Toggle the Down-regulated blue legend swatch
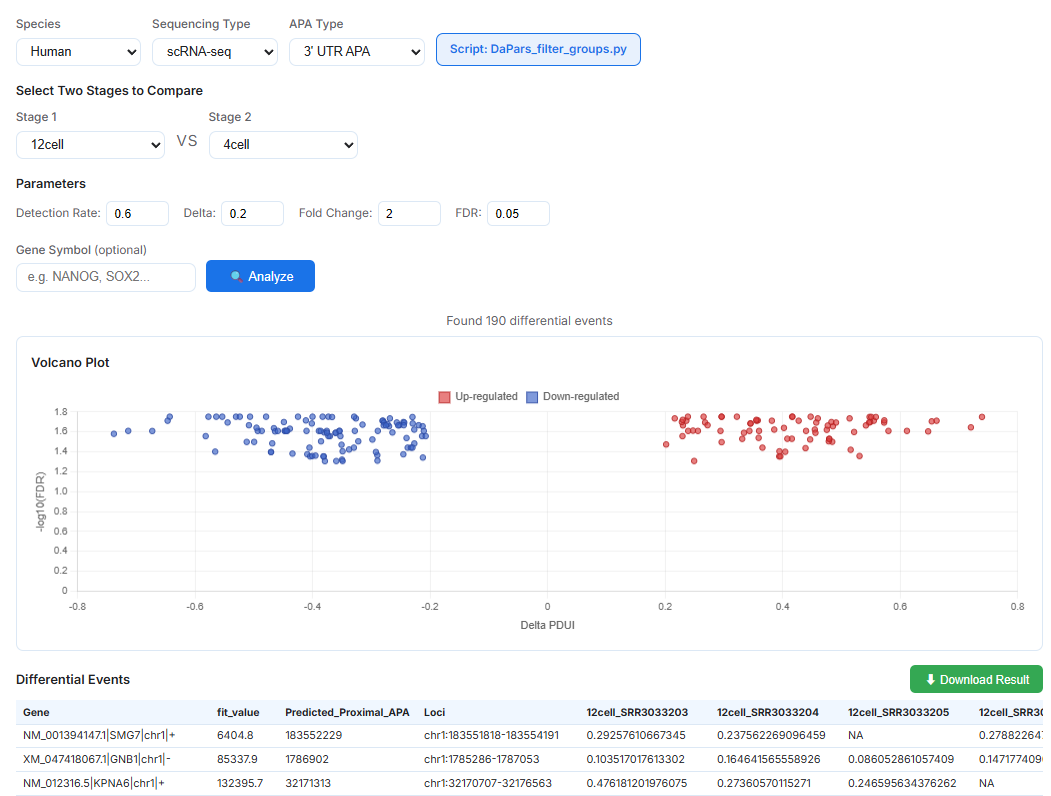This screenshot has width=1051, height=796. [532, 397]
